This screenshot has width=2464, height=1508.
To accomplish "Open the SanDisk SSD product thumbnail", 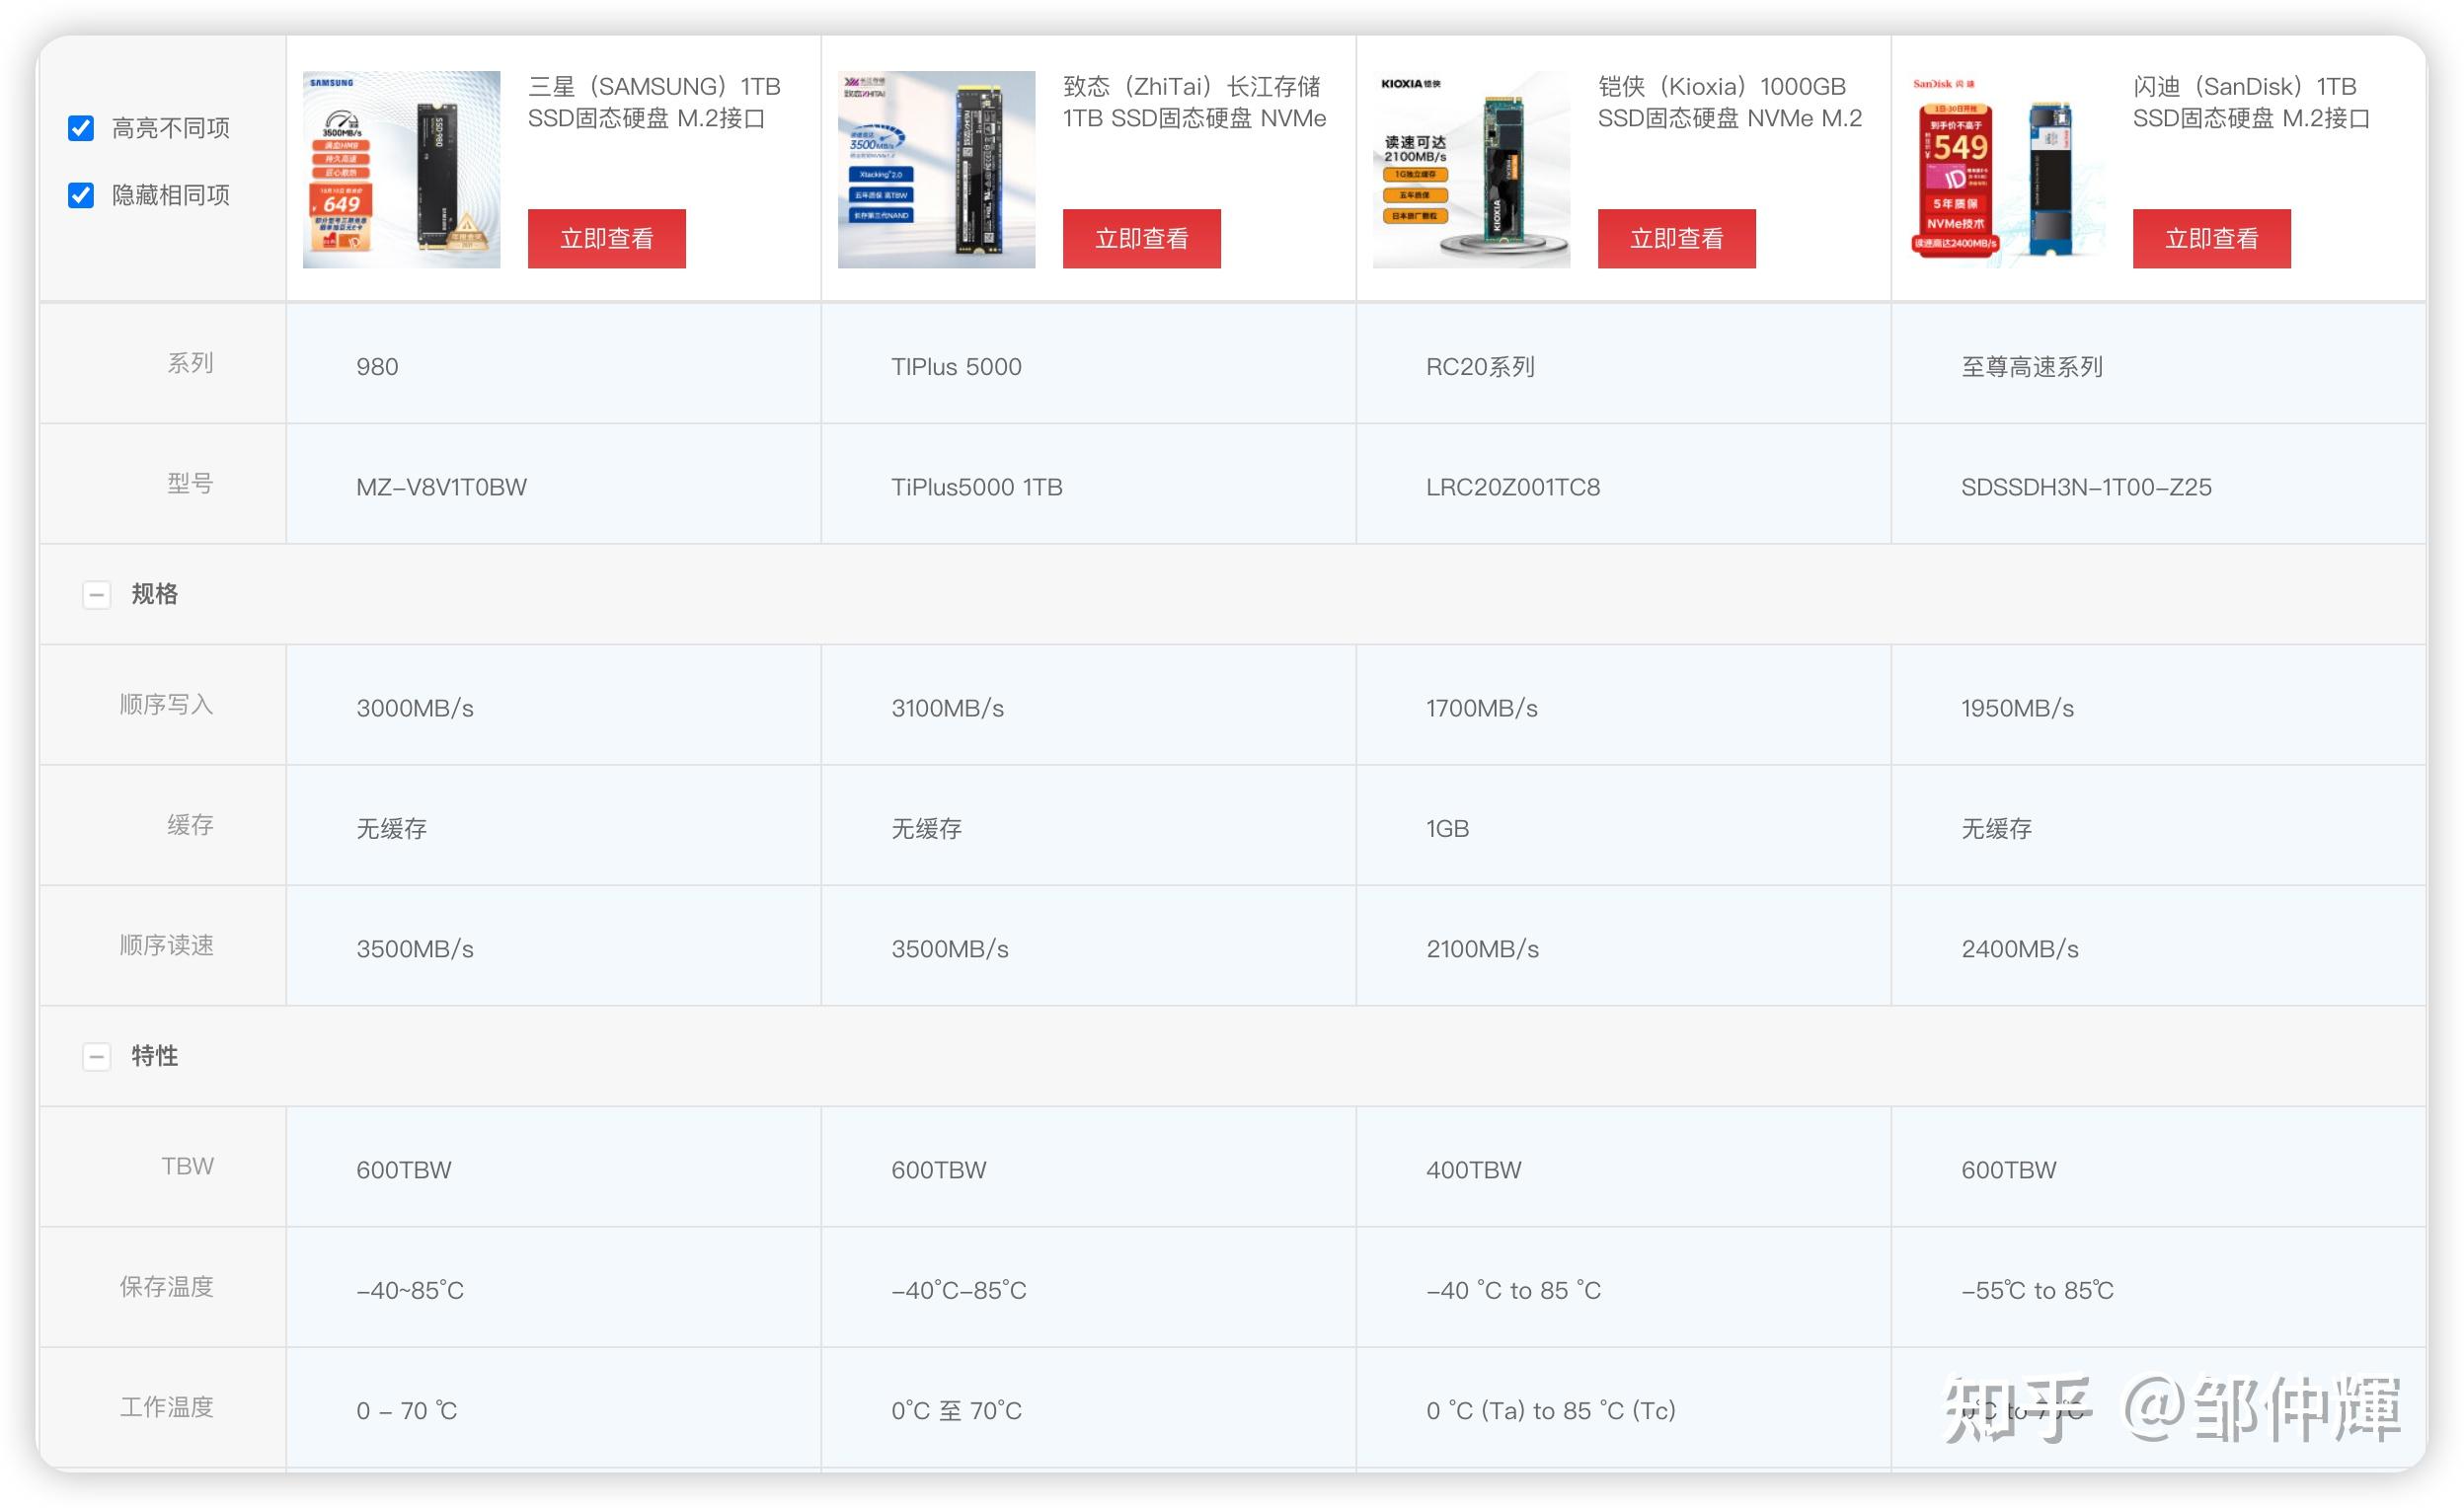I will (2006, 169).
